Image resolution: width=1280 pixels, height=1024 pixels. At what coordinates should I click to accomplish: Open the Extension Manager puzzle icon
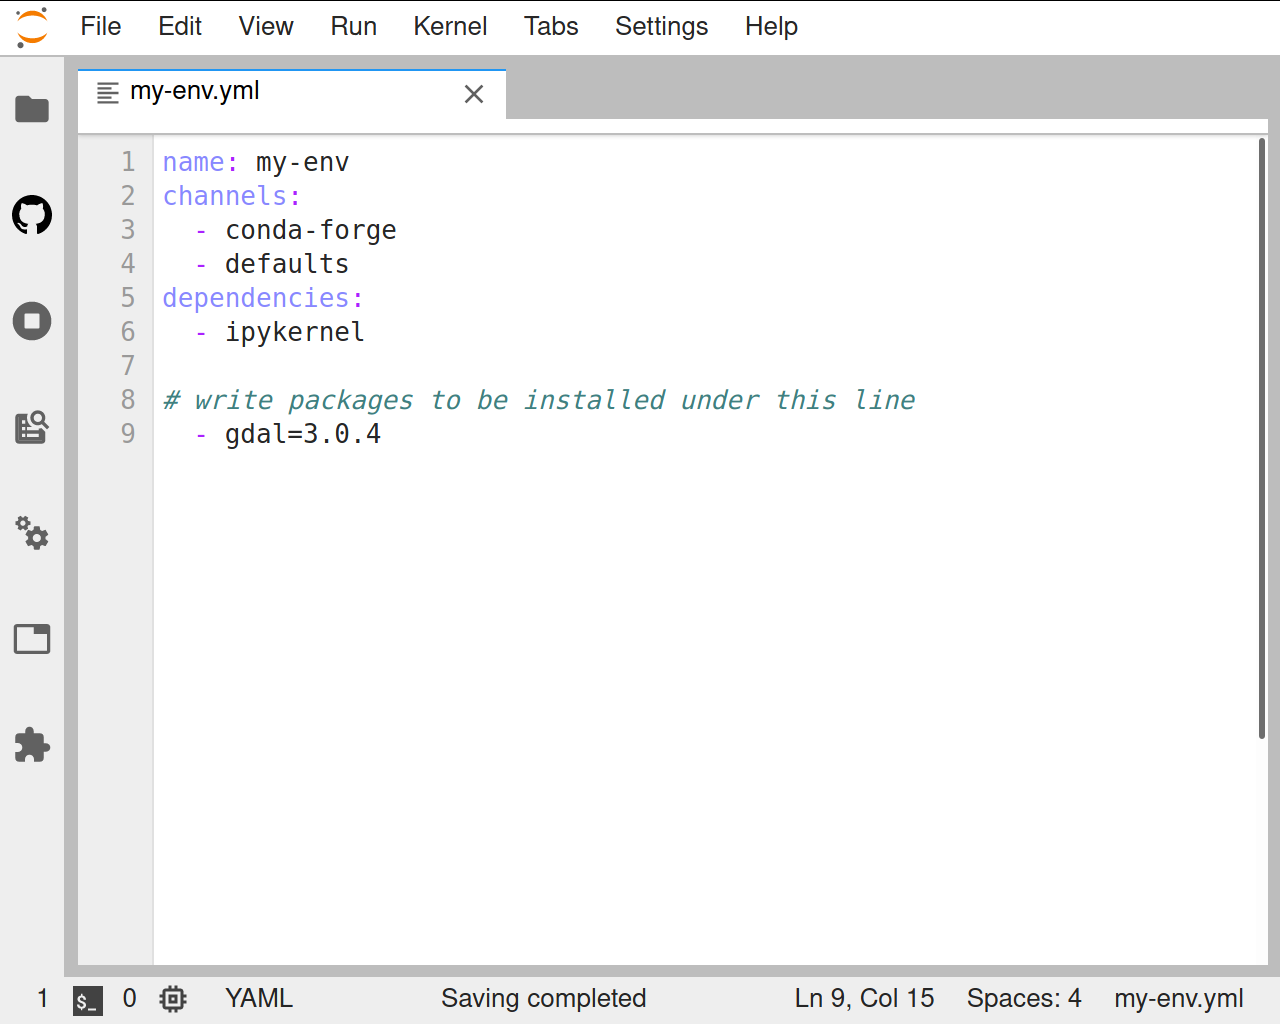(x=32, y=744)
